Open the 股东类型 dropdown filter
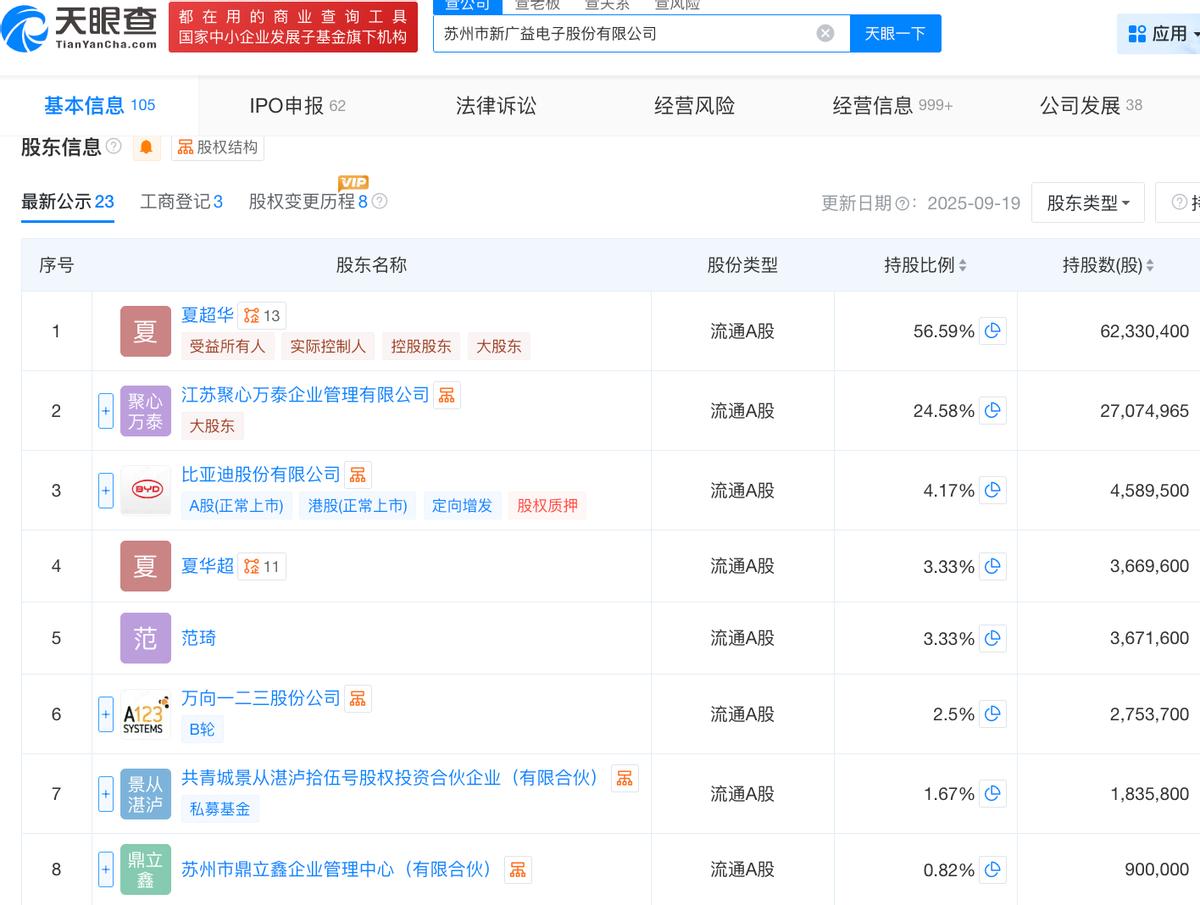Viewport: 1200px width, 905px height. coord(1087,203)
